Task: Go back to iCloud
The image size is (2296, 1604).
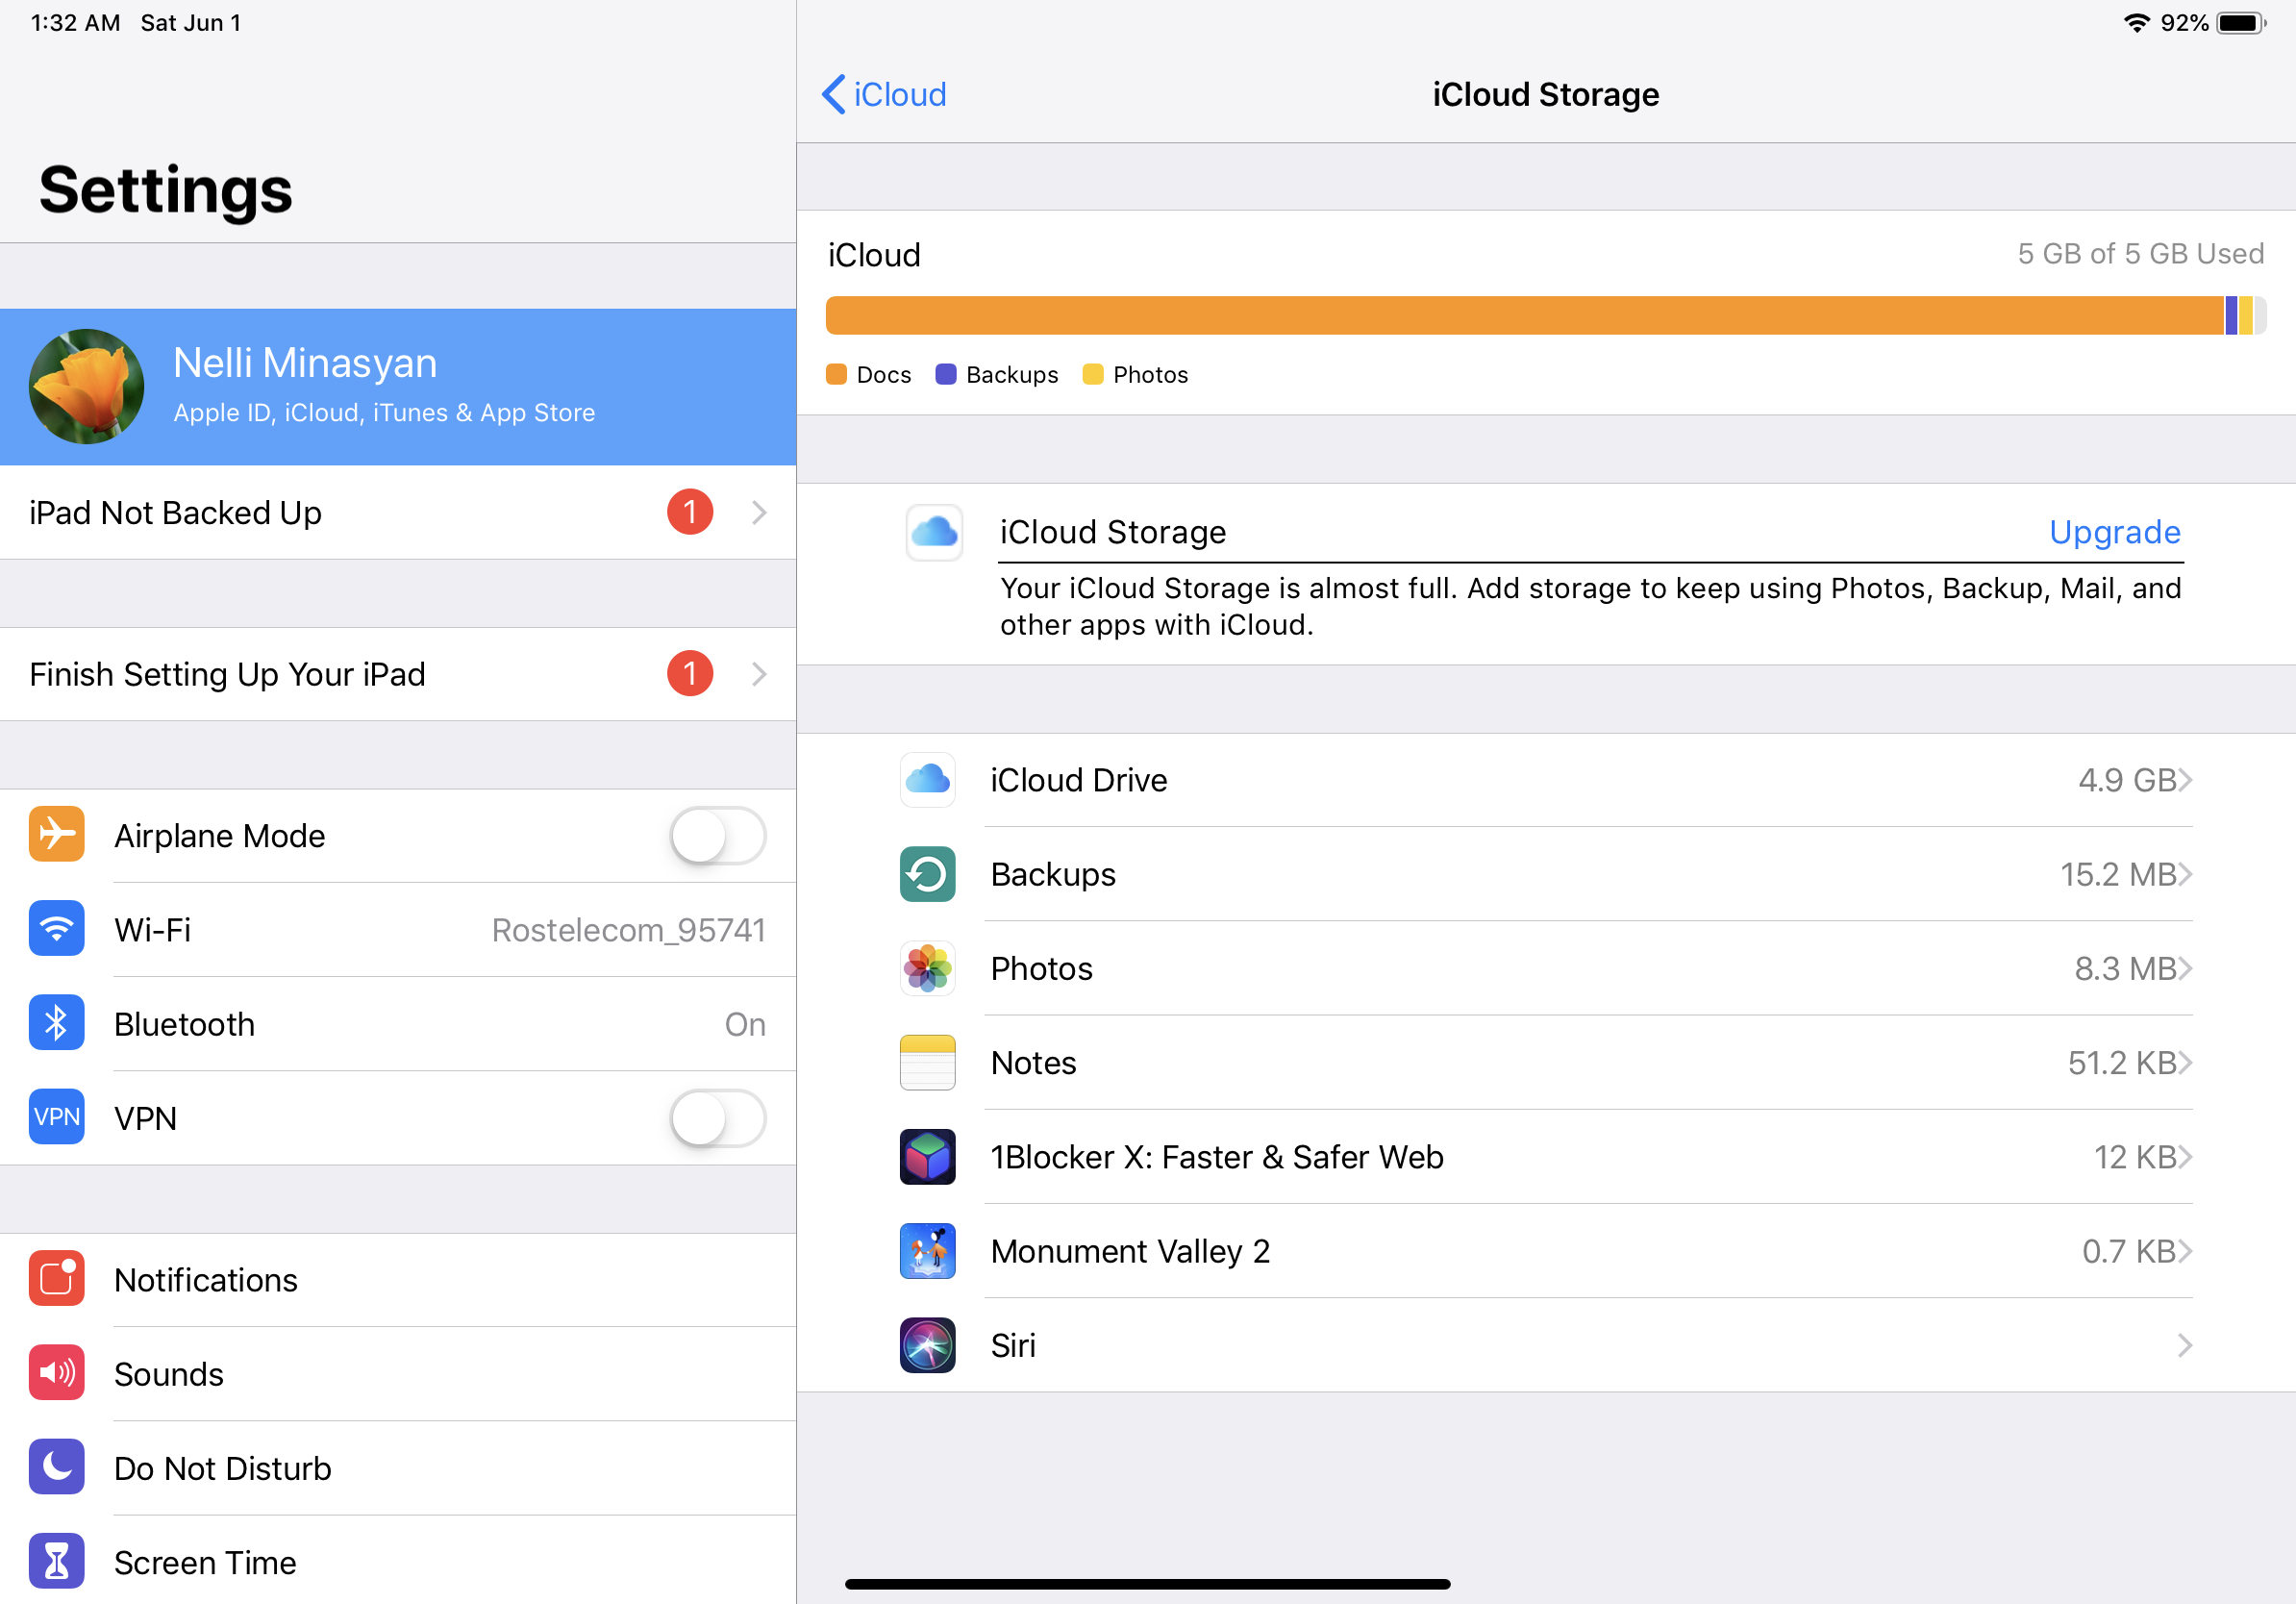Action: pos(884,94)
